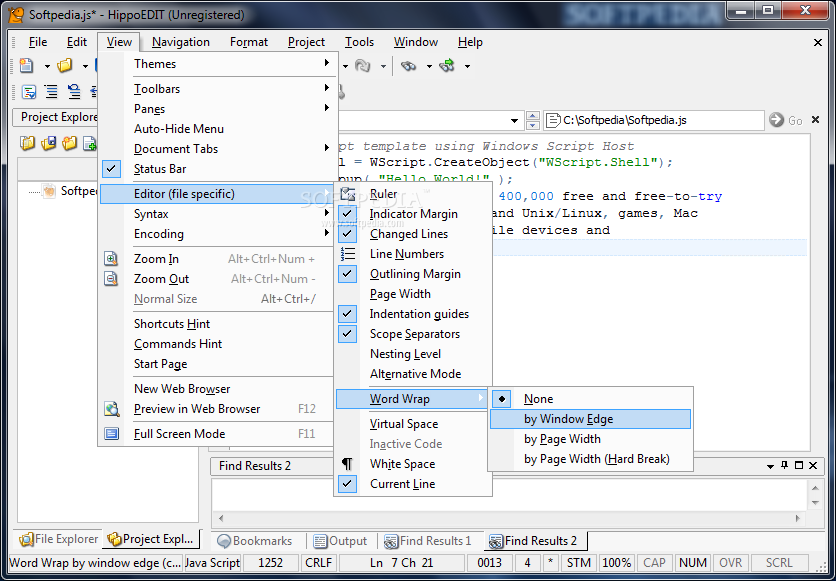
Task: Click the file path field C:\Softpedia\Softpedia.js
Action: point(654,120)
